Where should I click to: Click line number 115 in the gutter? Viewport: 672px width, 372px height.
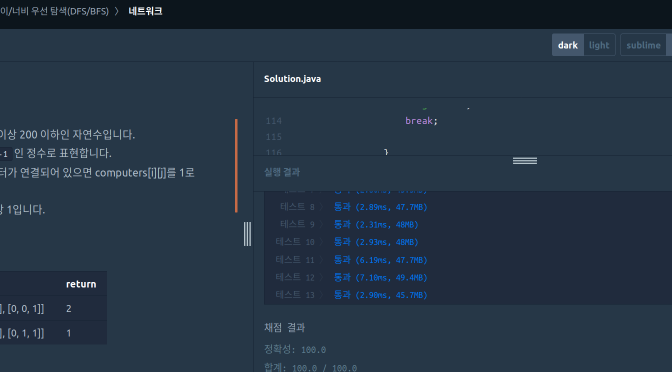pos(274,137)
